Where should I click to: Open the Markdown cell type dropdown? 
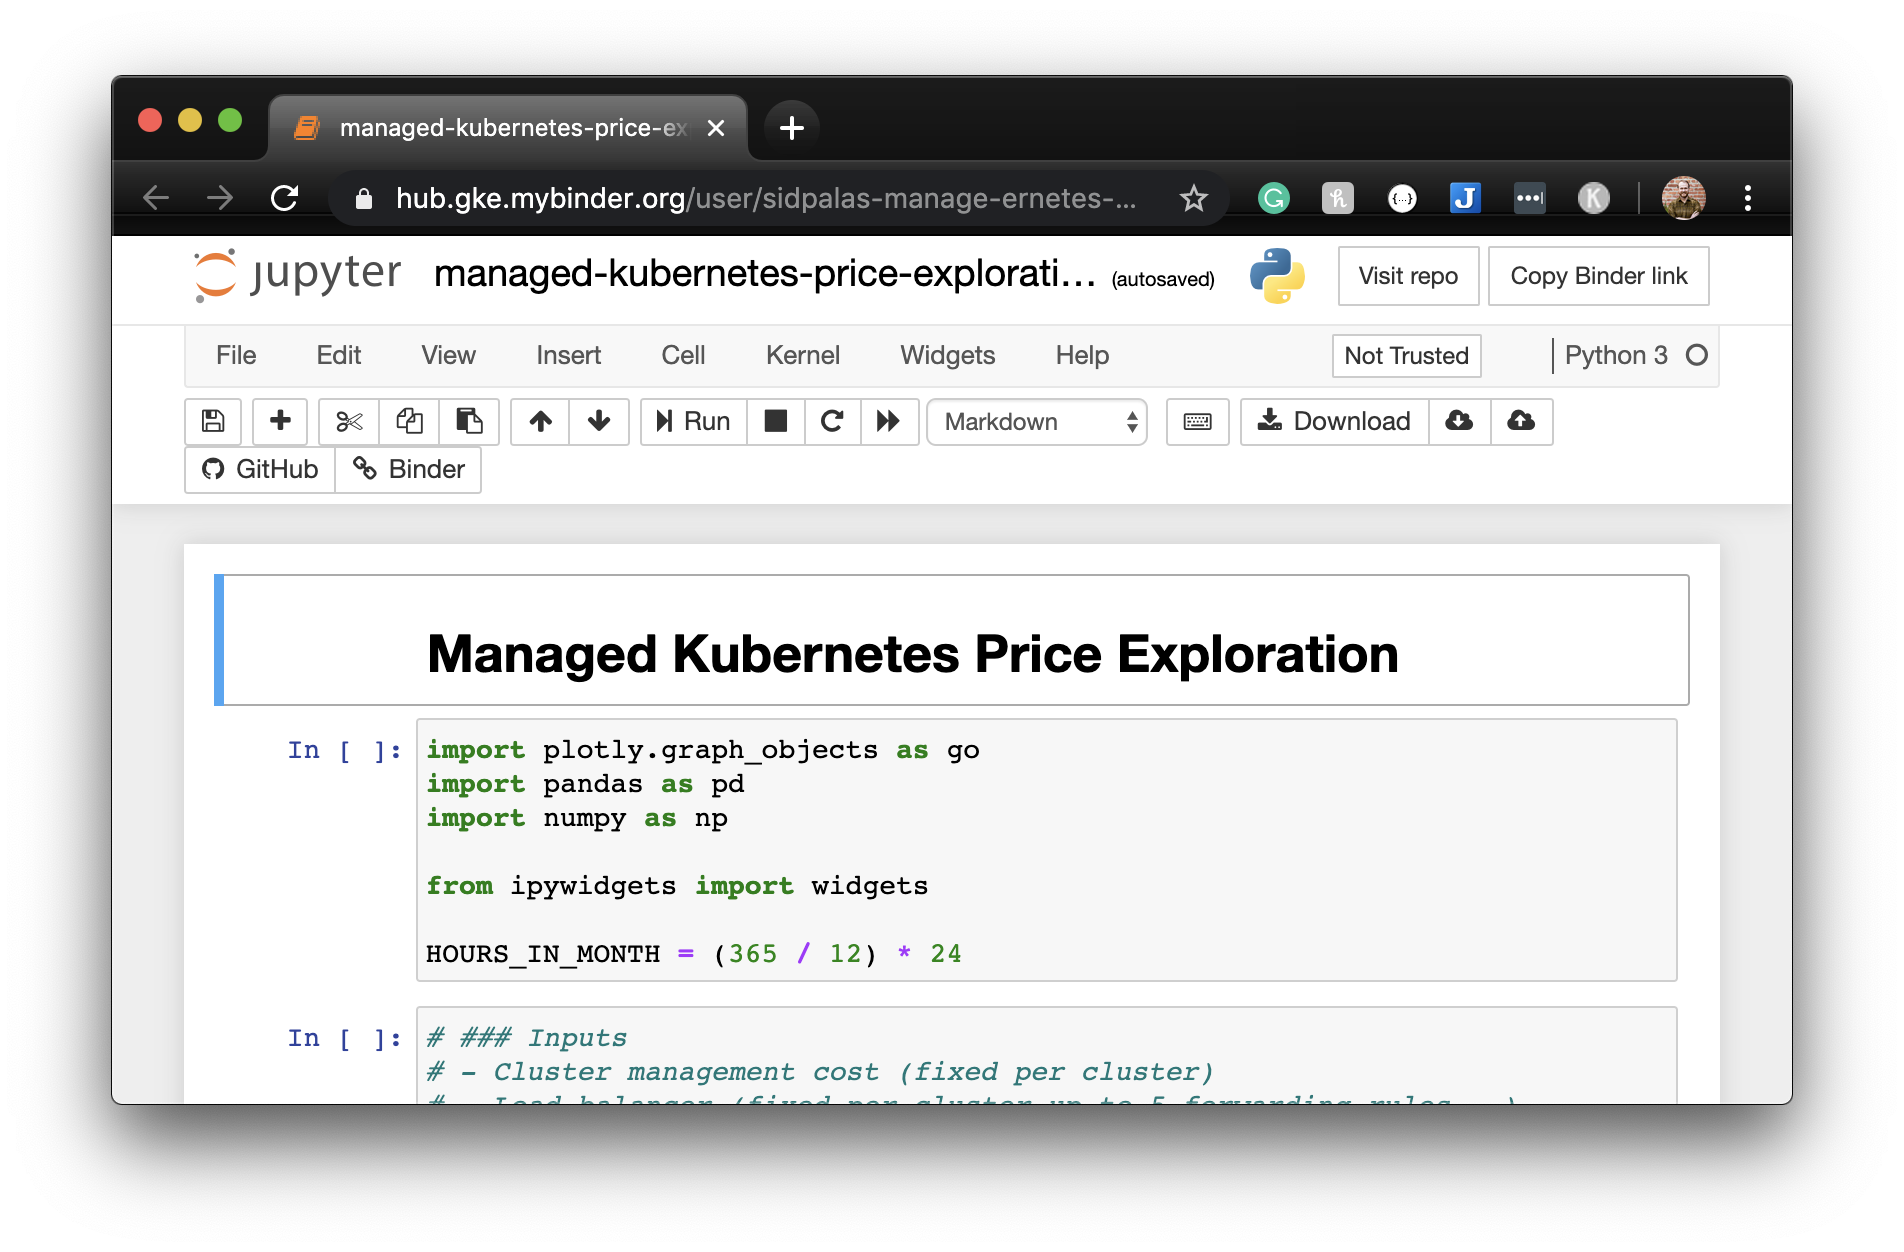[x=1037, y=422]
